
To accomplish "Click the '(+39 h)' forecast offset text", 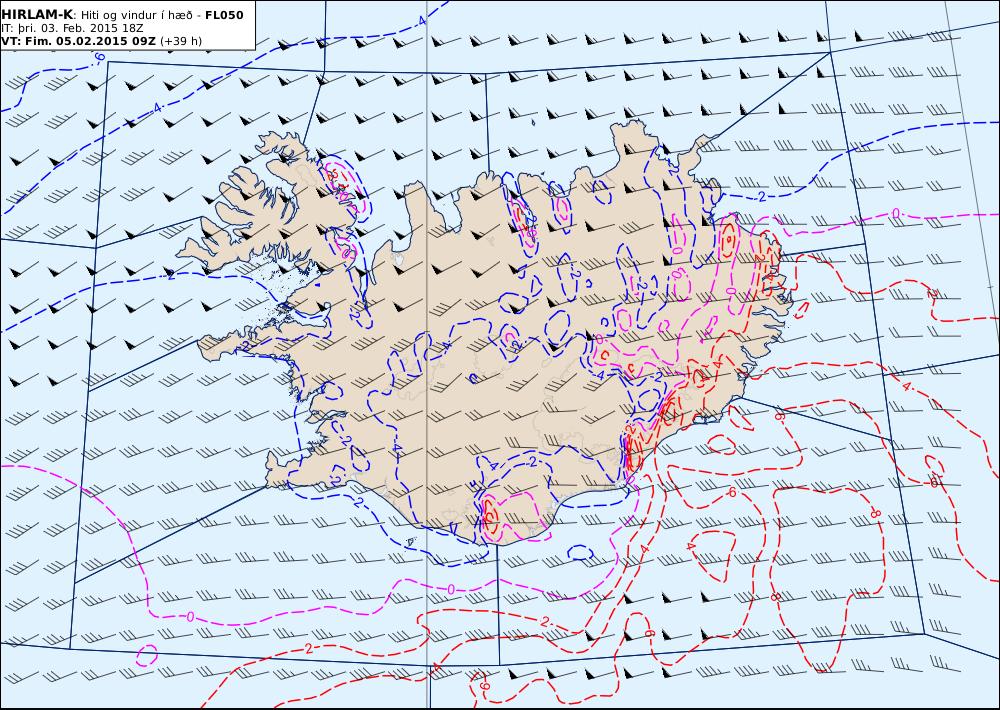I will click(x=180, y=41).
